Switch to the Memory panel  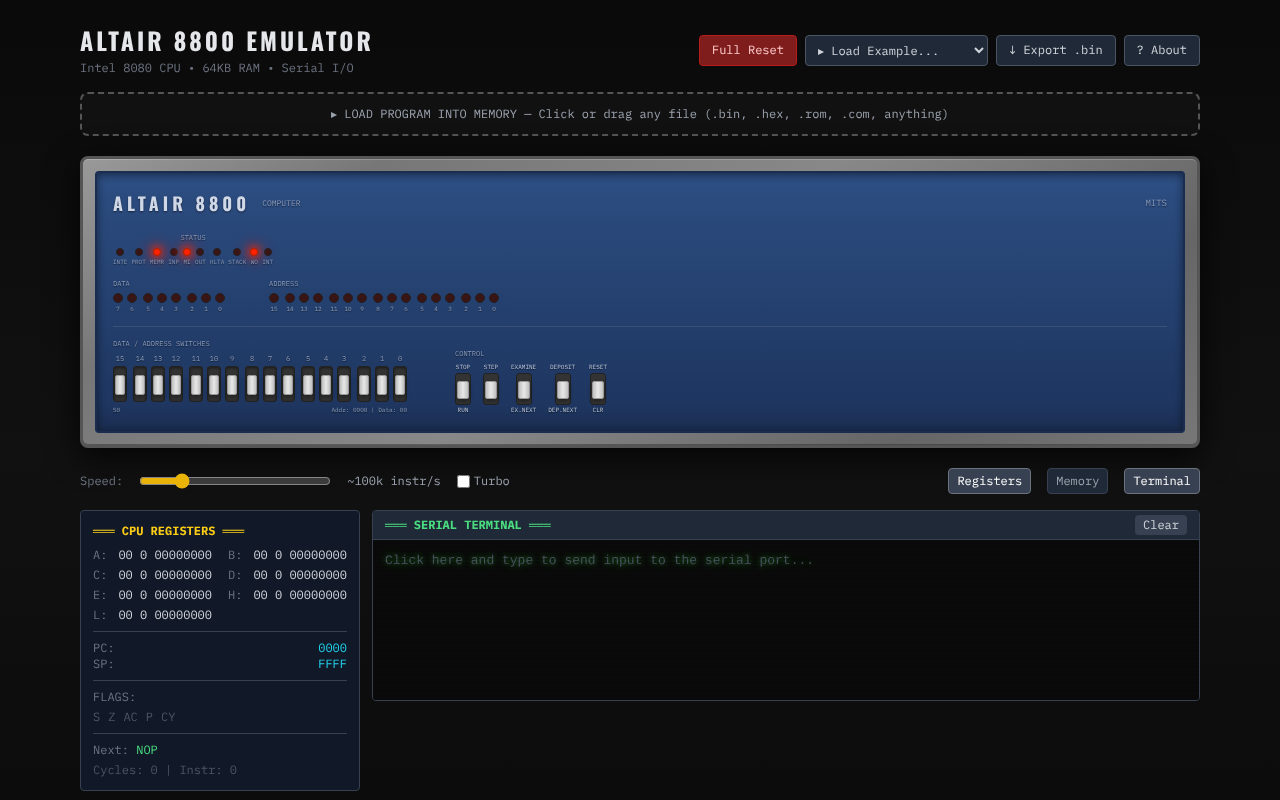click(x=1077, y=481)
